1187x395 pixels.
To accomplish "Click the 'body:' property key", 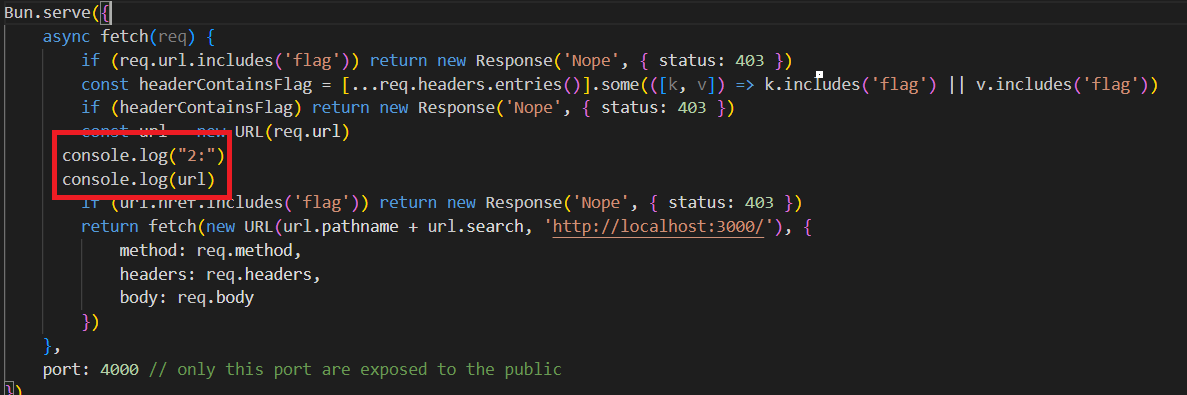I will (144, 297).
